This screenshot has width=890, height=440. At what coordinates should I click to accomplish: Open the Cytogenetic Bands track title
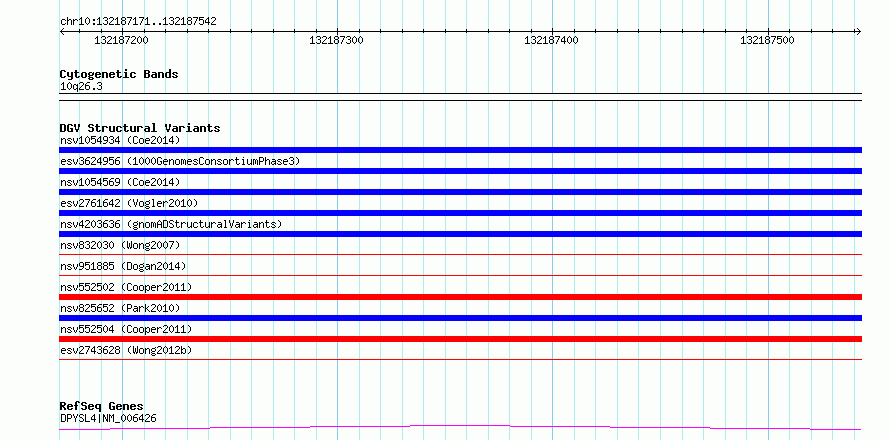pos(119,74)
